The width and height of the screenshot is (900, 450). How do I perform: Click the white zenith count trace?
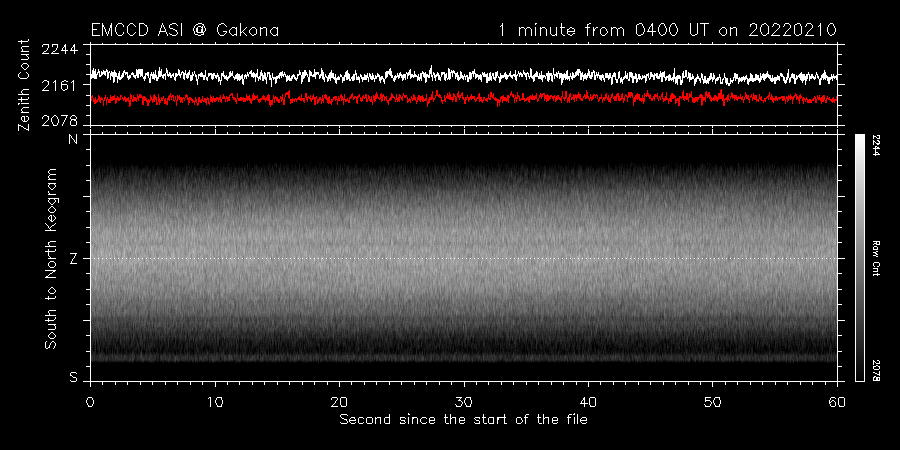[464, 75]
